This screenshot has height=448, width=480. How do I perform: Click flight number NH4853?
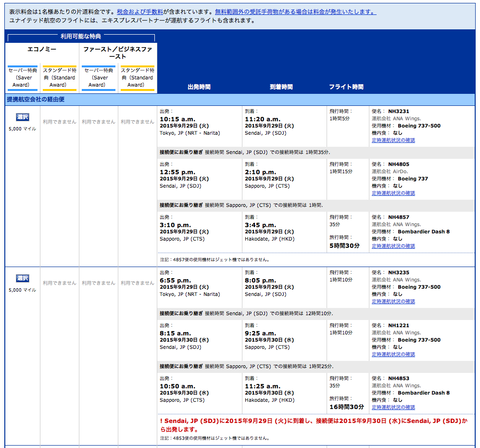[398, 379]
